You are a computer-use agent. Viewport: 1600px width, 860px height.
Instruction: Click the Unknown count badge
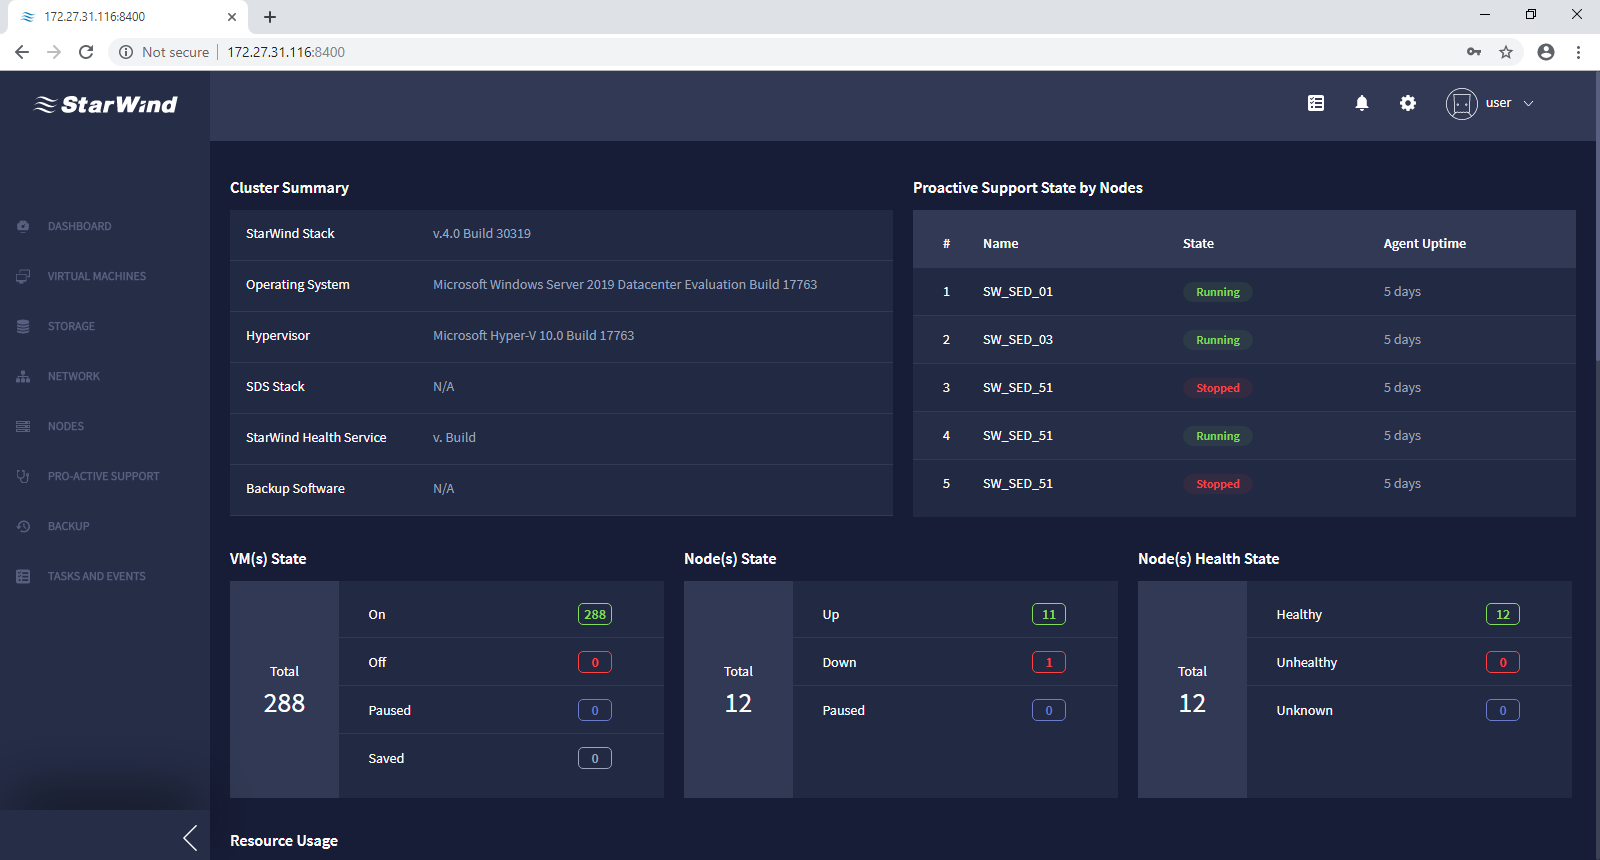(1503, 710)
